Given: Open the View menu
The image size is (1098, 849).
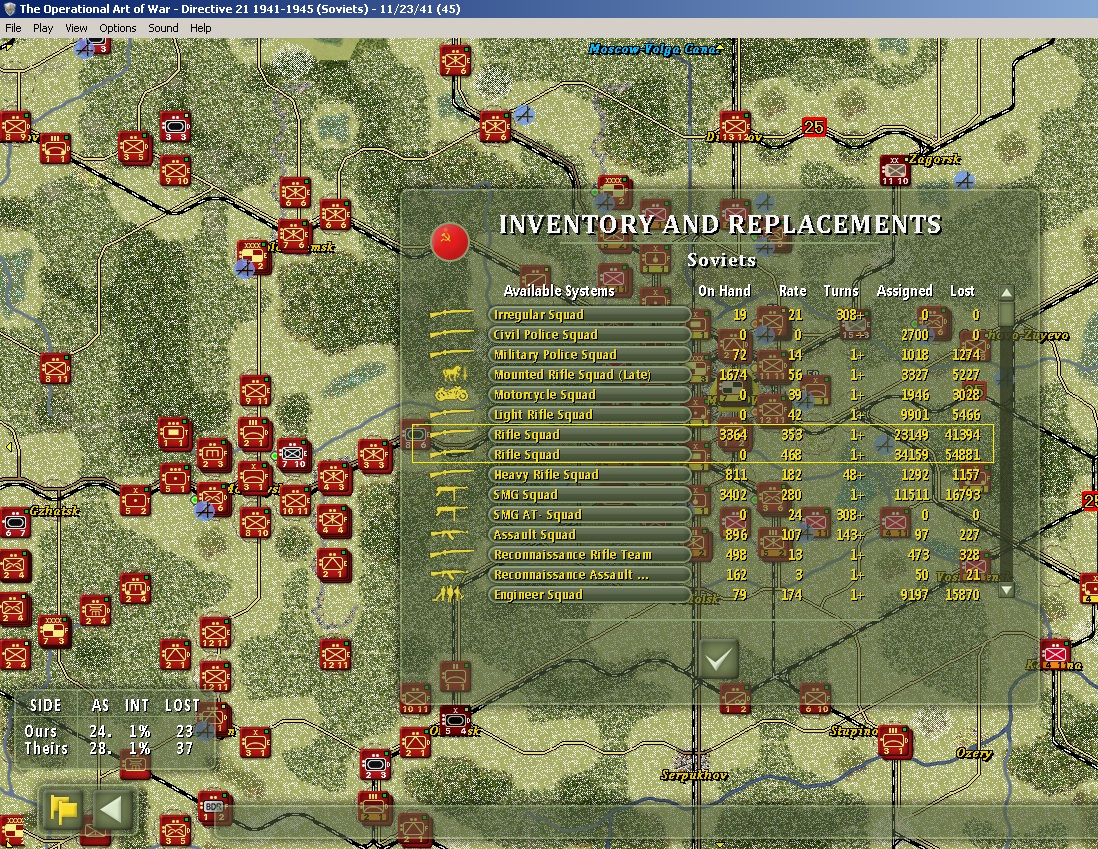Looking at the screenshot, I should 76,28.
